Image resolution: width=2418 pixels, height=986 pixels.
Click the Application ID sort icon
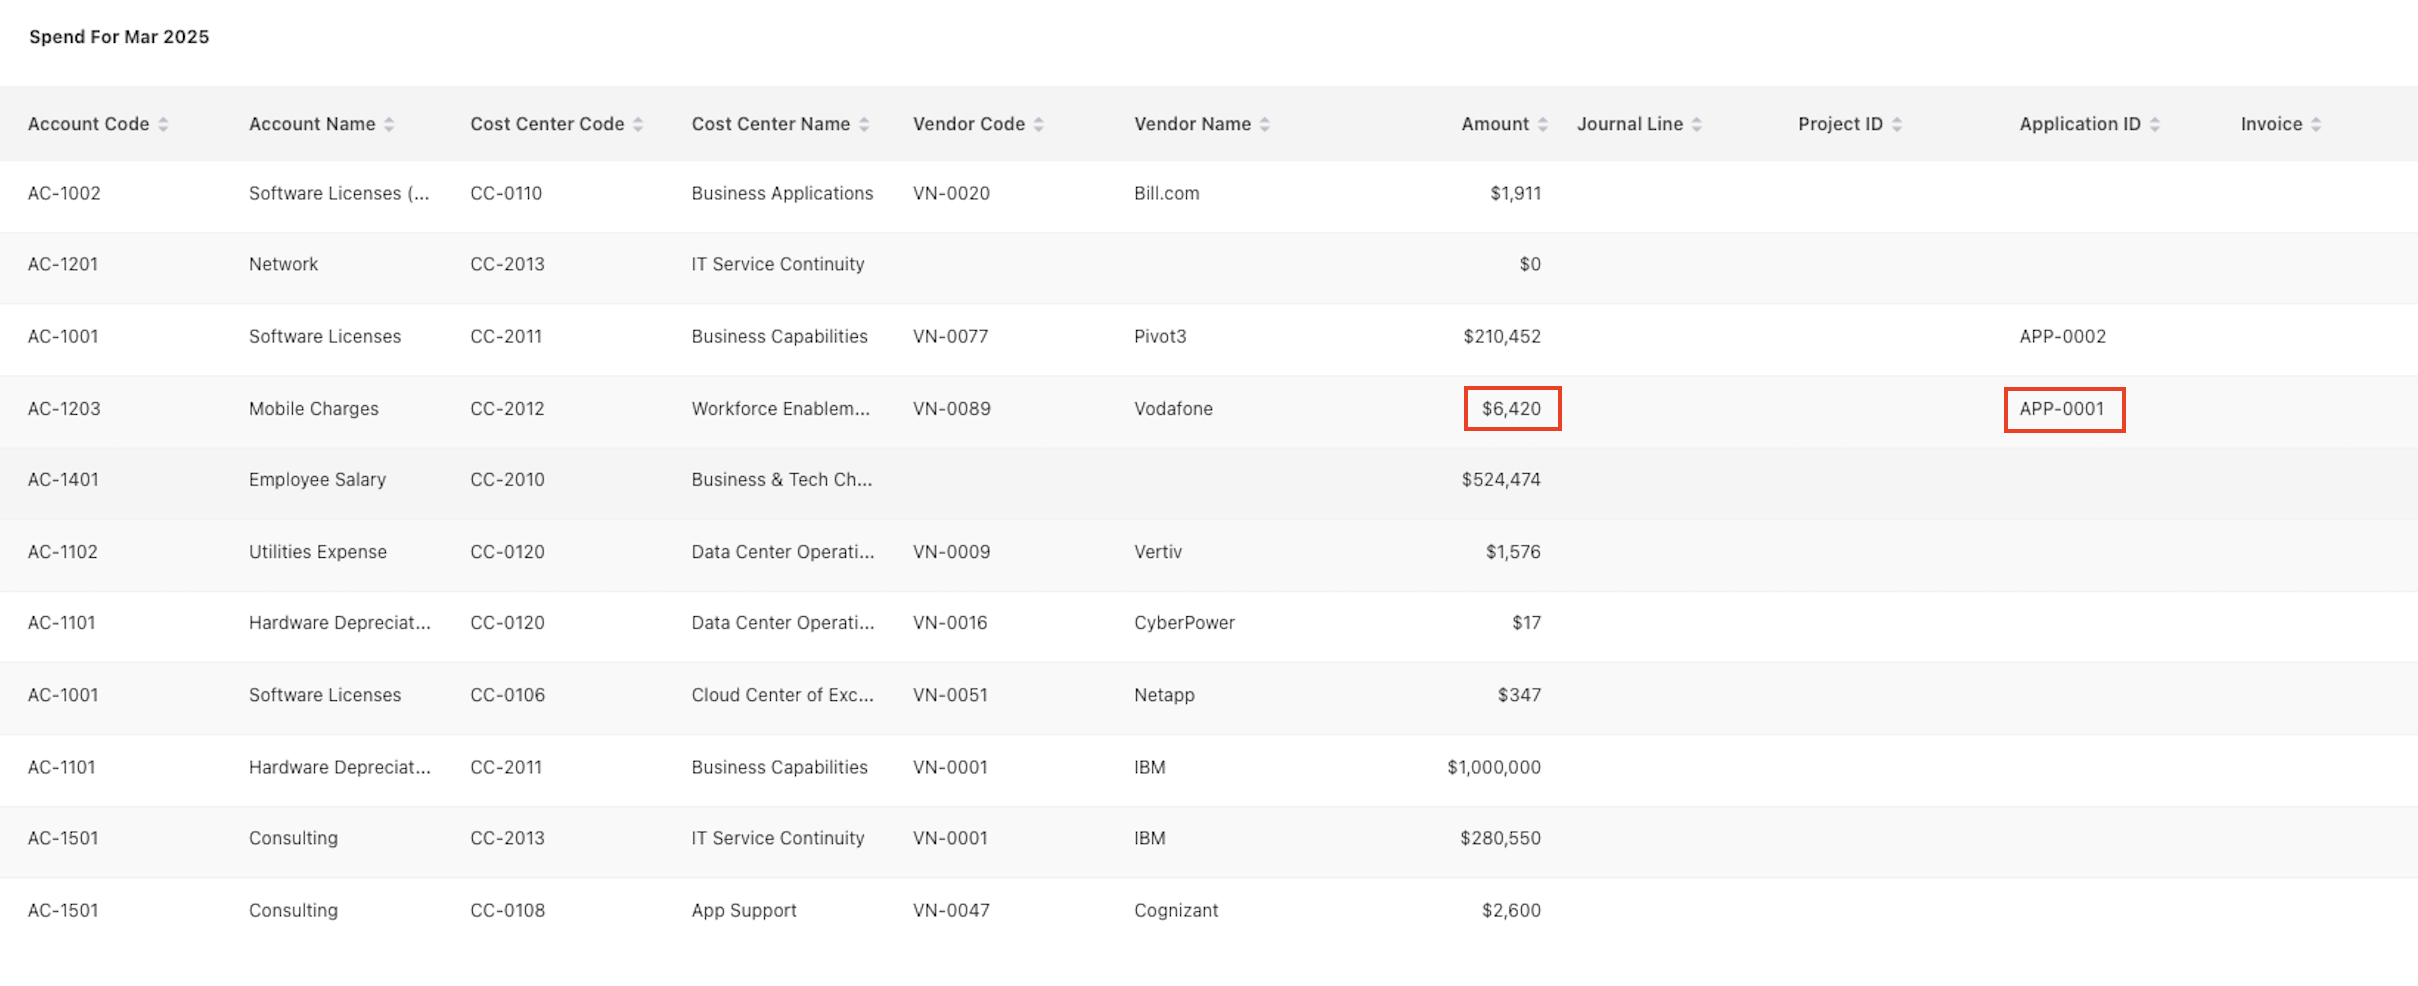click(x=2155, y=124)
